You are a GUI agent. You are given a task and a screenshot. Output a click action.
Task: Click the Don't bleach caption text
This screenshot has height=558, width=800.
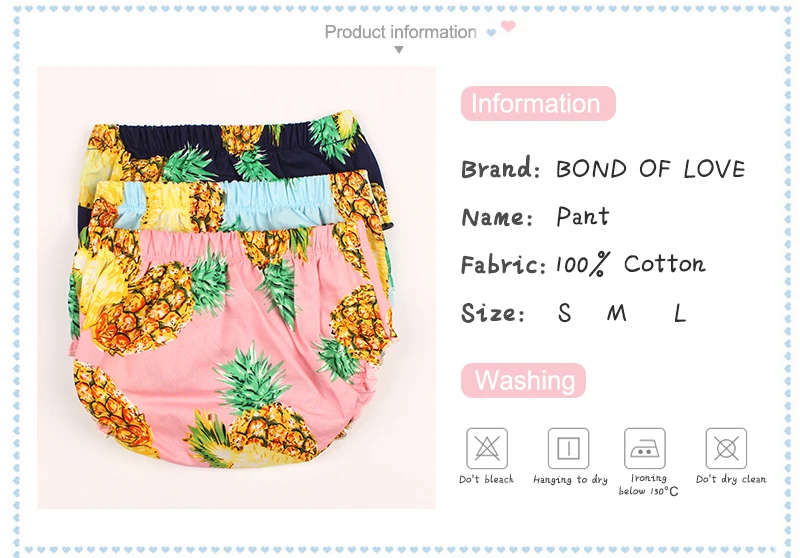[x=486, y=479]
